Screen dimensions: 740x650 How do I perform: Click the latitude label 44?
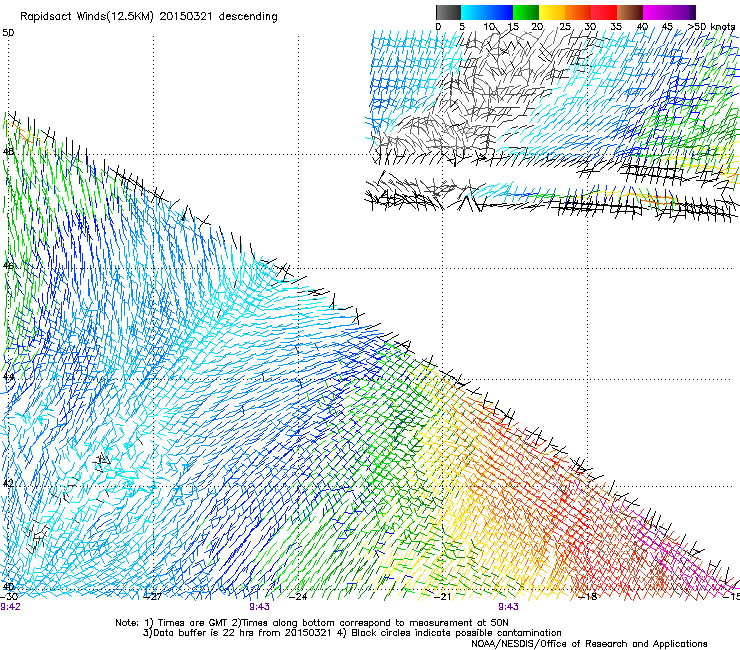8,377
